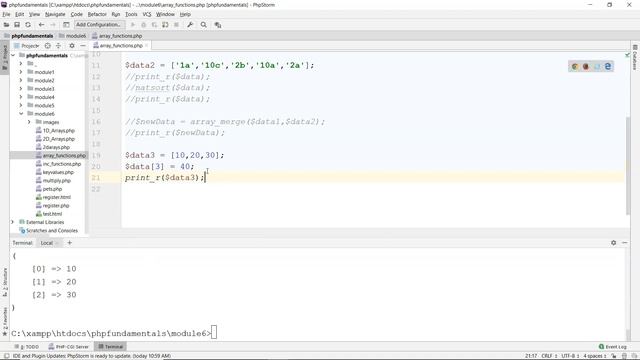The width and height of the screenshot is (640, 360).
Task: Click the Debug bug icon
Action: 143,25
